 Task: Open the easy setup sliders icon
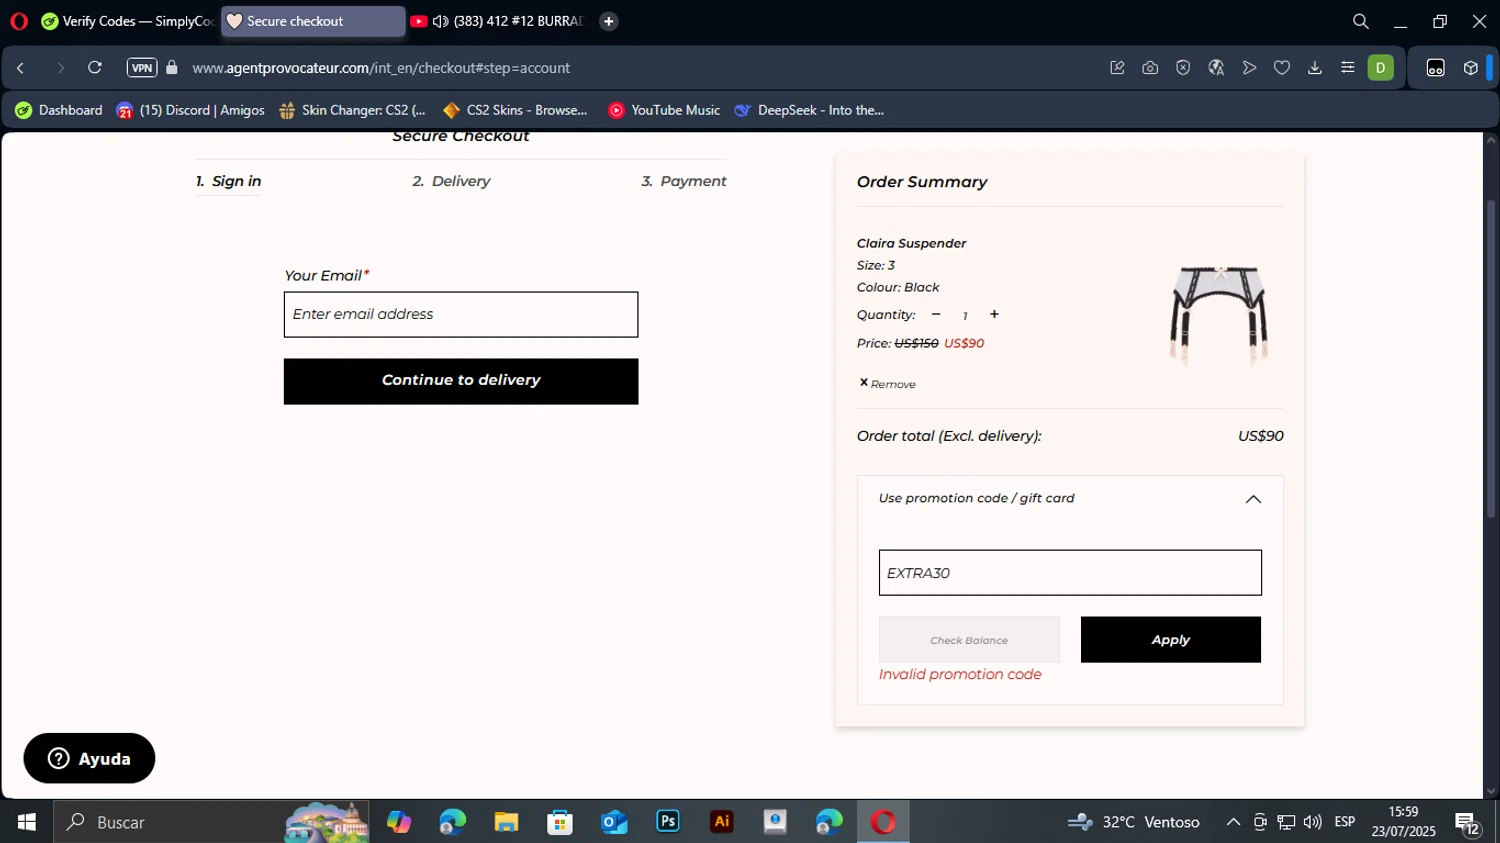coord(1348,68)
